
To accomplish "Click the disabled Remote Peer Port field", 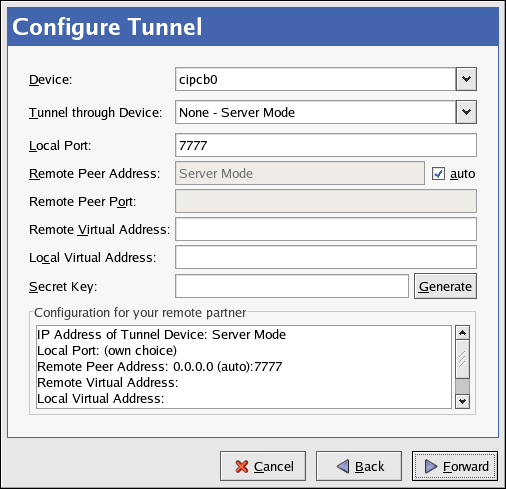I will tap(326, 201).
